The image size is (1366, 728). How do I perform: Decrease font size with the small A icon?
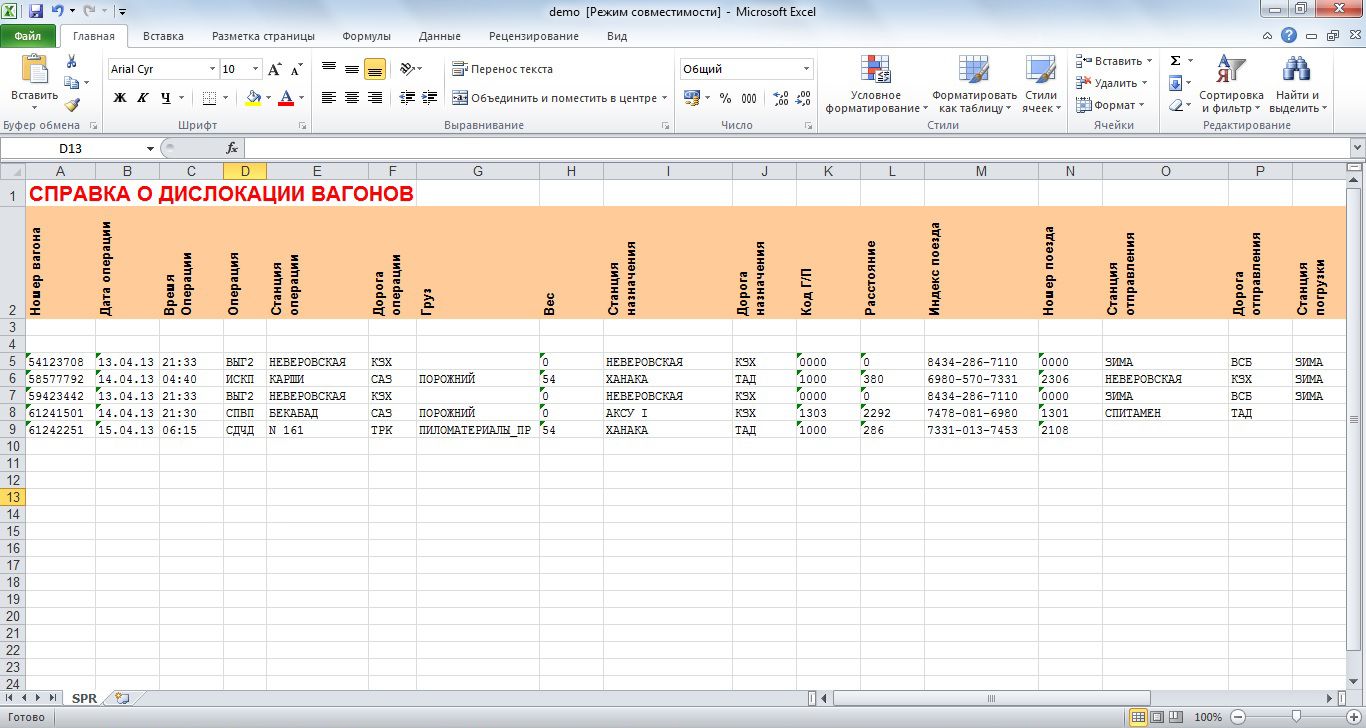[x=296, y=69]
